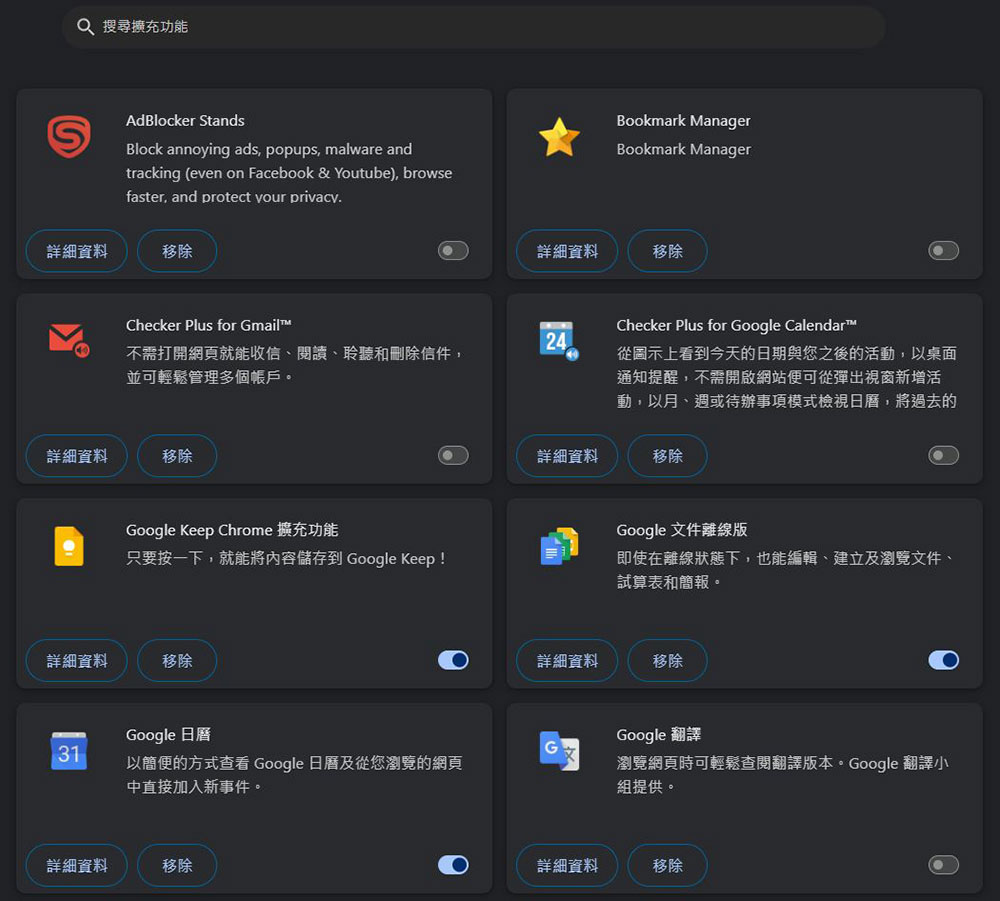Click the Checker Plus for Gmail envelope icon
The height and width of the screenshot is (901, 1000).
69,340
